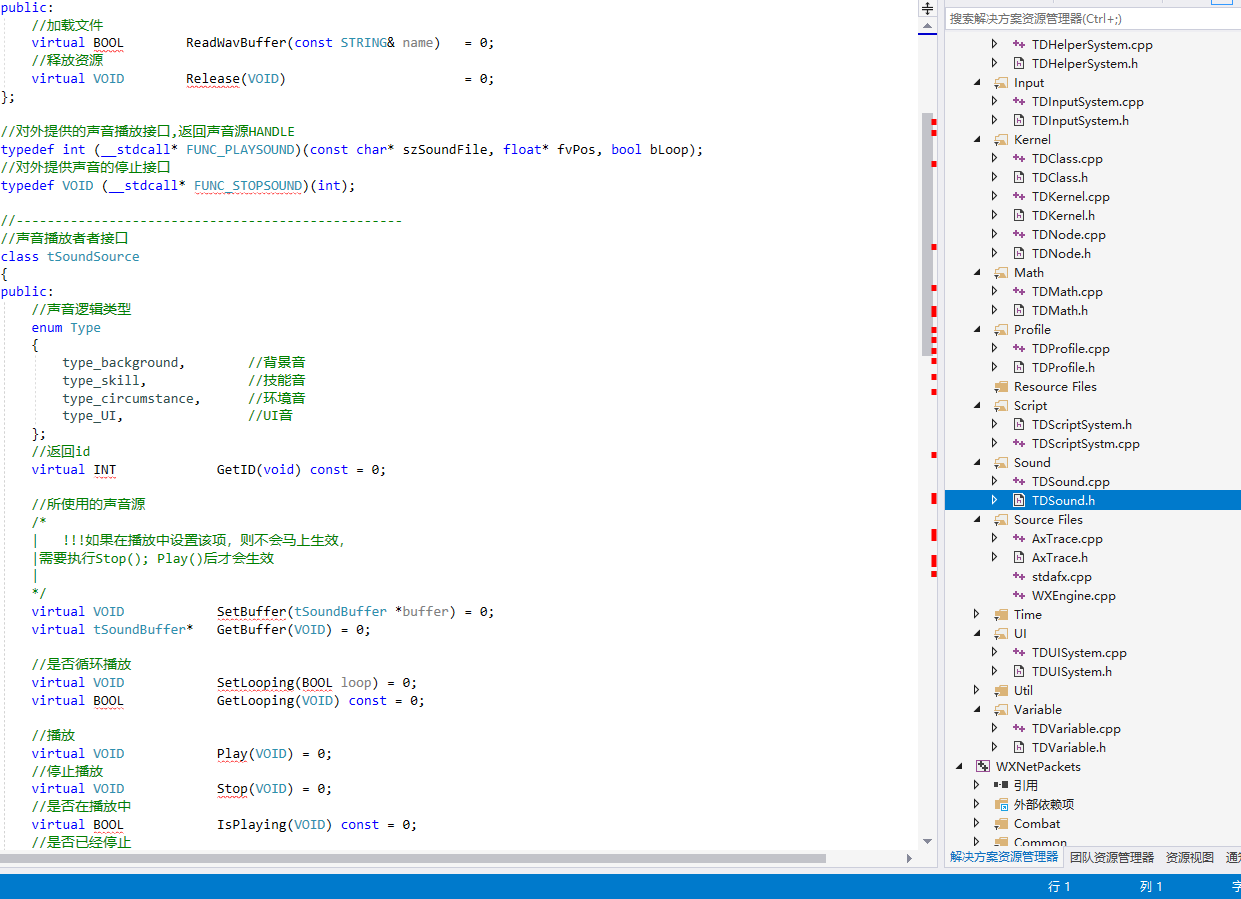The image size is (1241, 899).
Task: Click the 引用 references icon
Action: (1001, 786)
